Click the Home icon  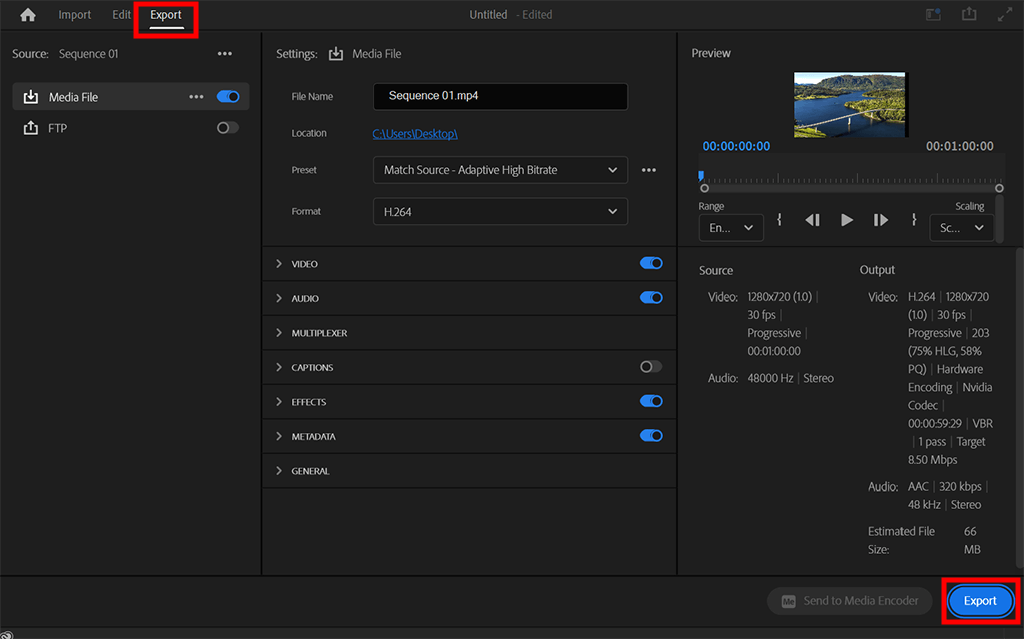coord(26,14)
